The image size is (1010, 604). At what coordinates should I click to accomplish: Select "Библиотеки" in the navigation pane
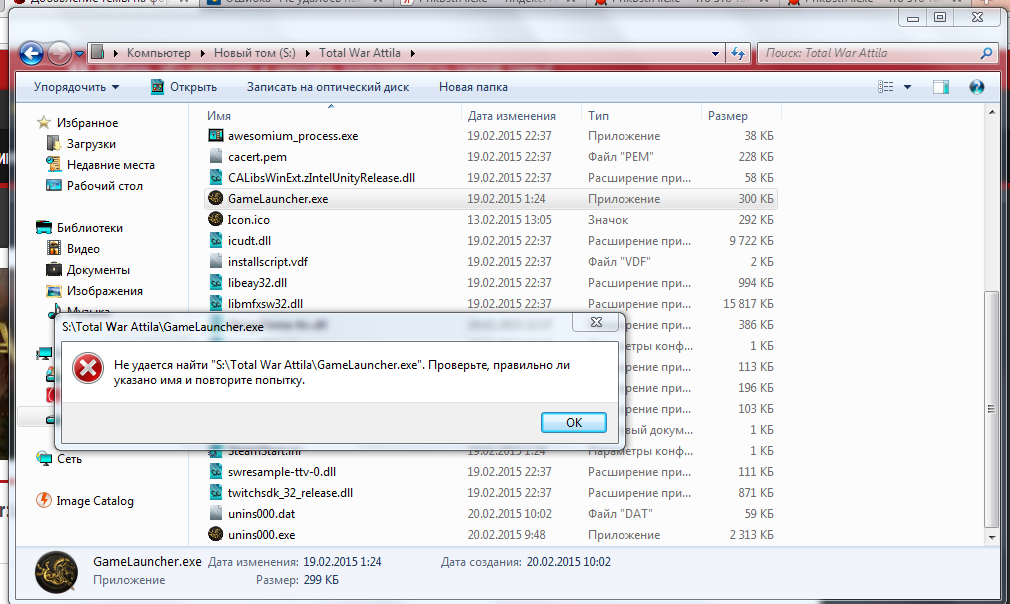click(x=89, y=227)
